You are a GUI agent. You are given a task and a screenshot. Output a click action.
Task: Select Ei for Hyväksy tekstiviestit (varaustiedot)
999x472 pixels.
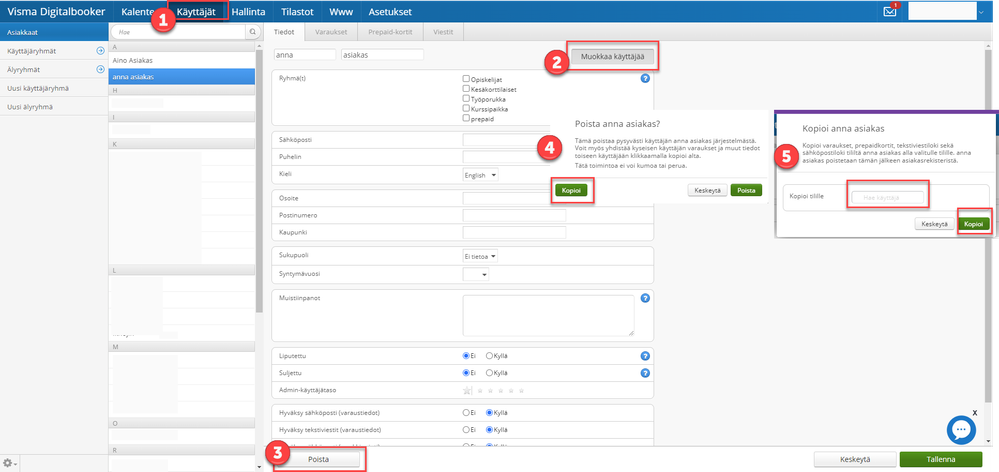click(466, 429)
